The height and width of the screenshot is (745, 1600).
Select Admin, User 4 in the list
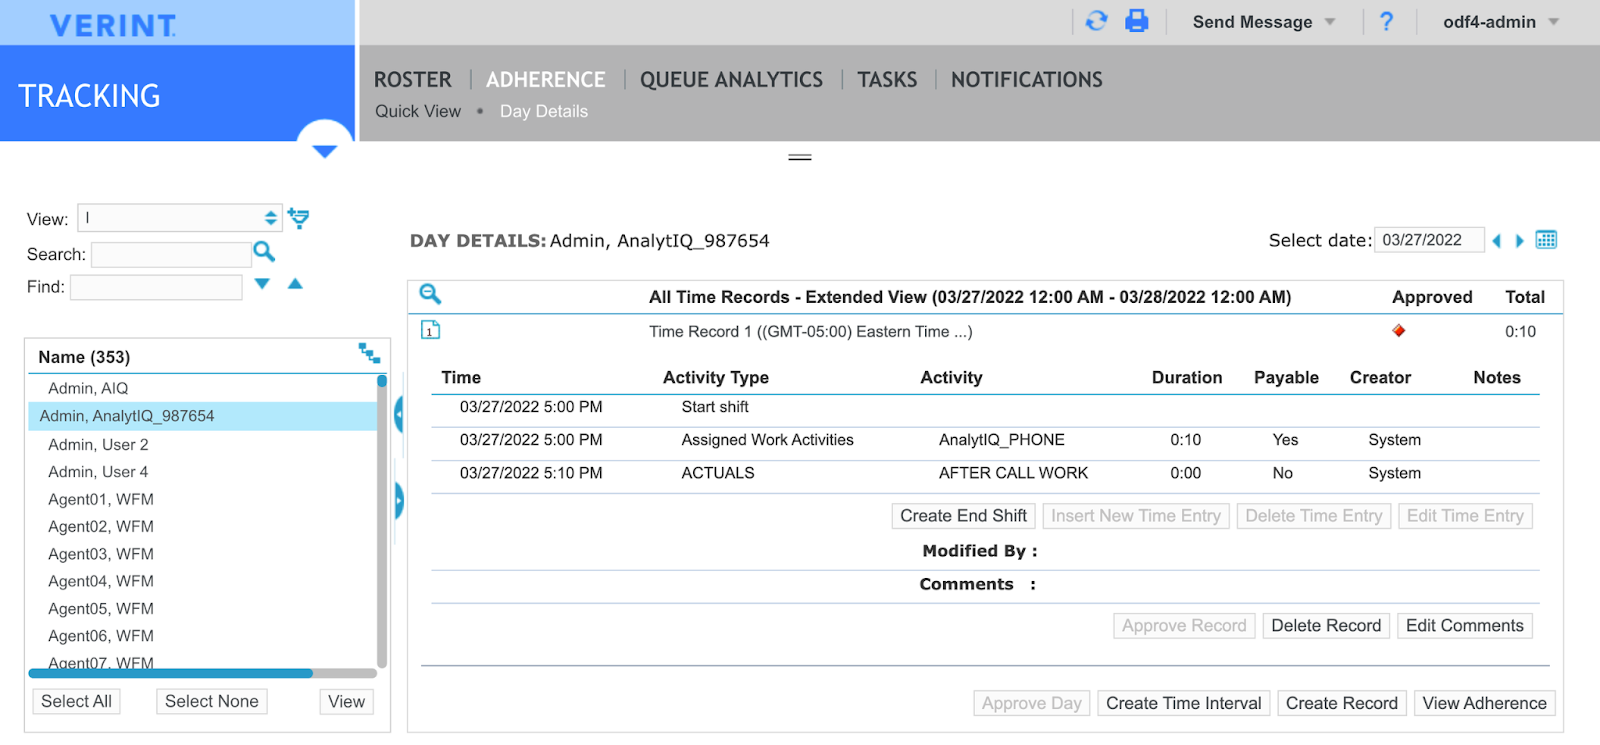coord(98,472)
